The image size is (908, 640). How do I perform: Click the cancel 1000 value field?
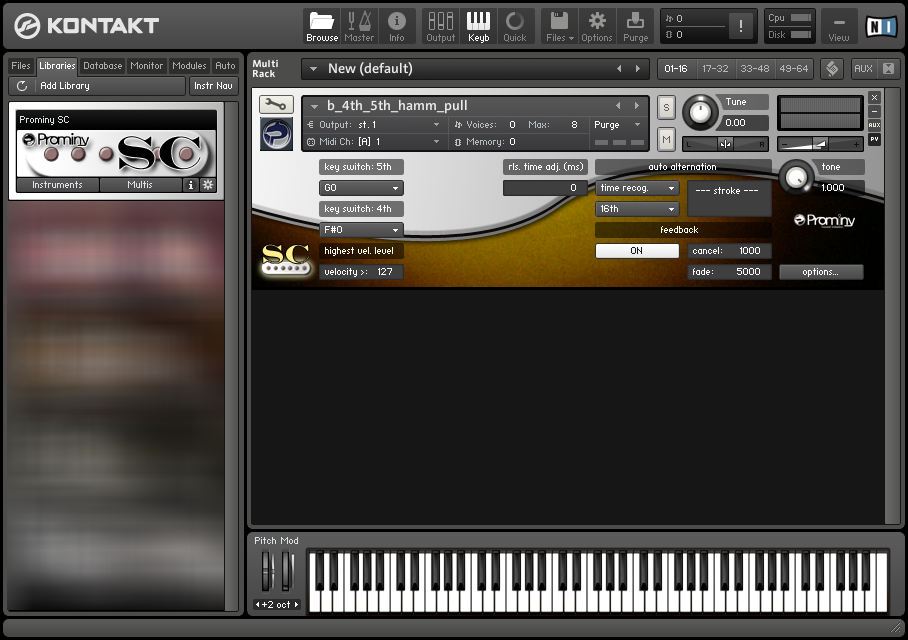(x=729, y=251)
